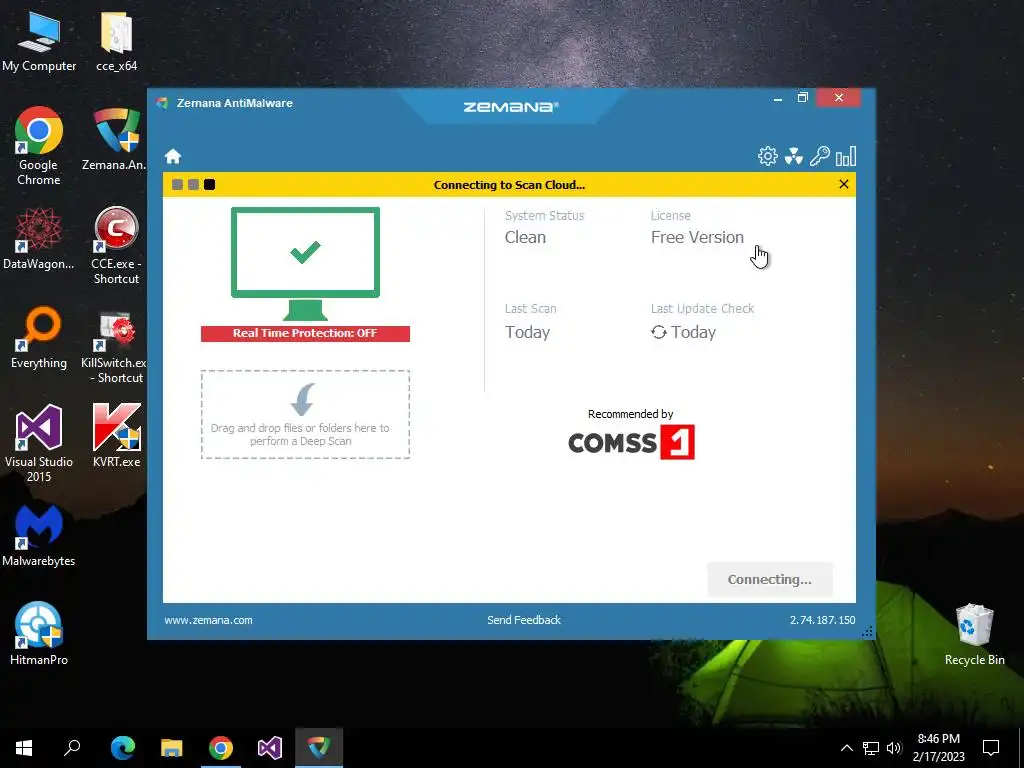The width and height of the screenshot is (1024, 768).
Task: Select the KillSwitch.exe shortcut icon
Action: (x=115, y=345)
